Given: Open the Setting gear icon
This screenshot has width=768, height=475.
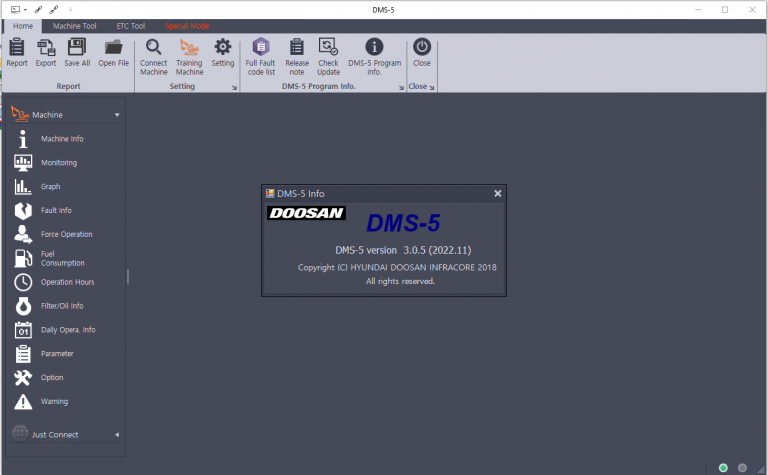Looking at the screenshot, I should tap(223, 47).
